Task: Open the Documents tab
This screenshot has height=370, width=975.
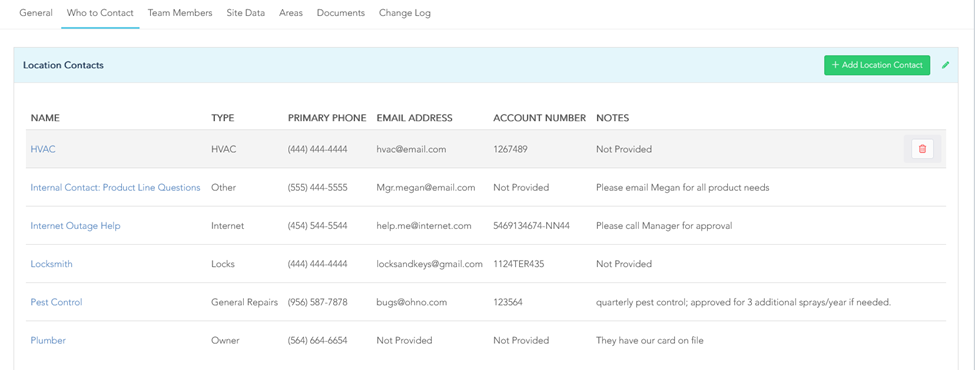Action: click(x=341, y=12)
